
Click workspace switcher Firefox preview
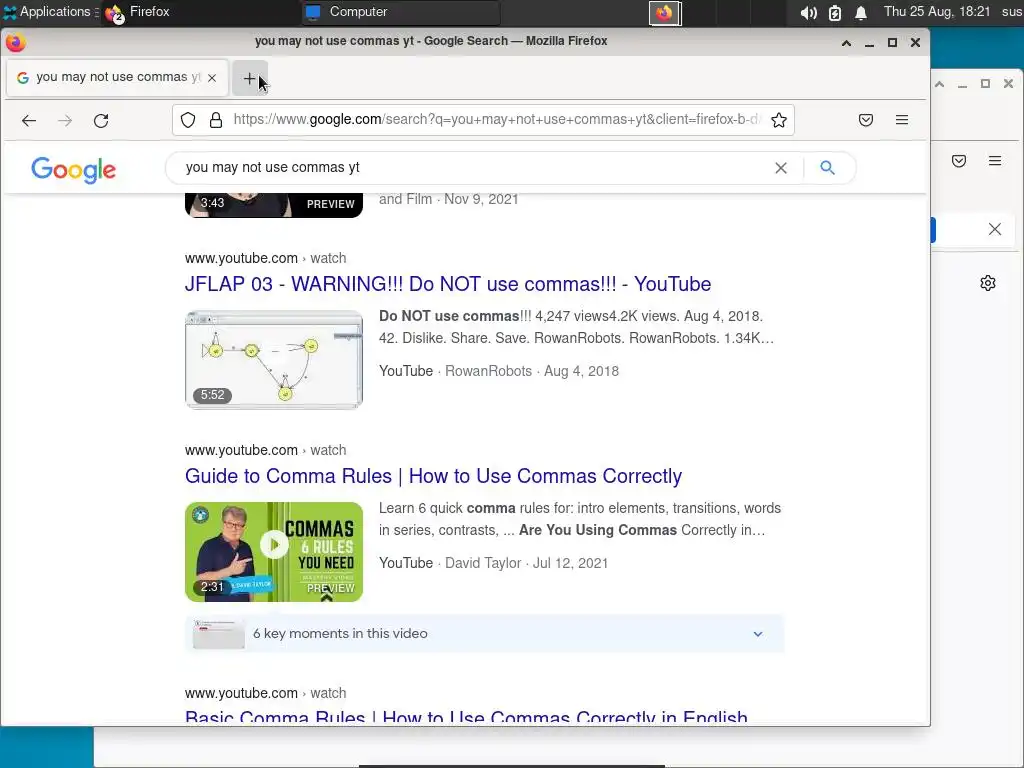click(665, 13)
